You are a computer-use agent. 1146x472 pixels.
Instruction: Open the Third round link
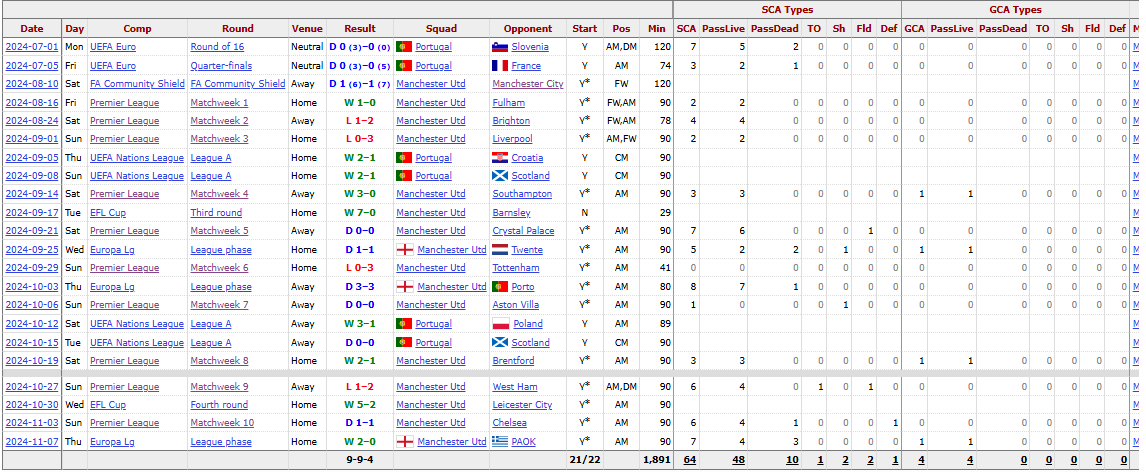[x=216, y=213]
